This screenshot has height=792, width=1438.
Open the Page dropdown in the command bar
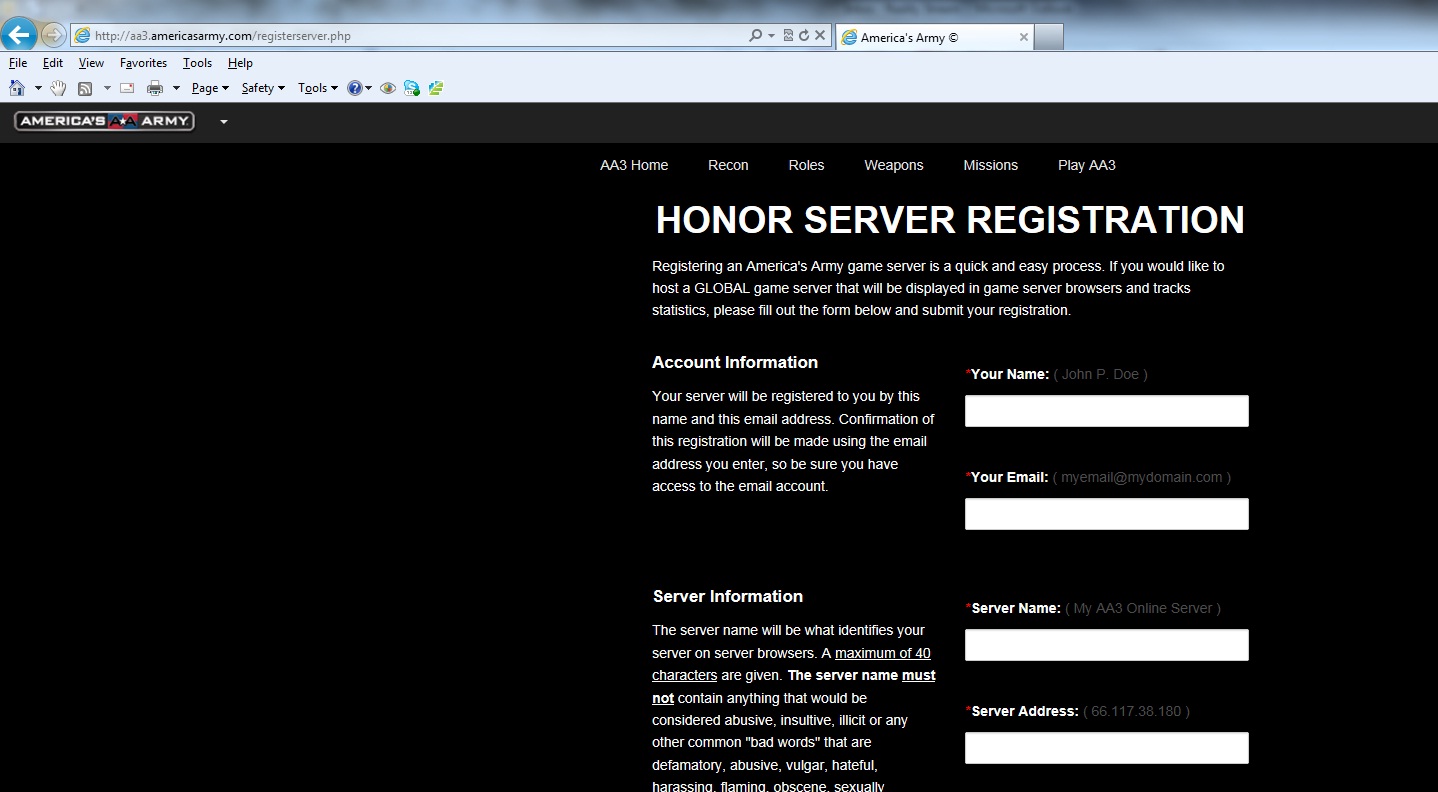click(210, 88)
